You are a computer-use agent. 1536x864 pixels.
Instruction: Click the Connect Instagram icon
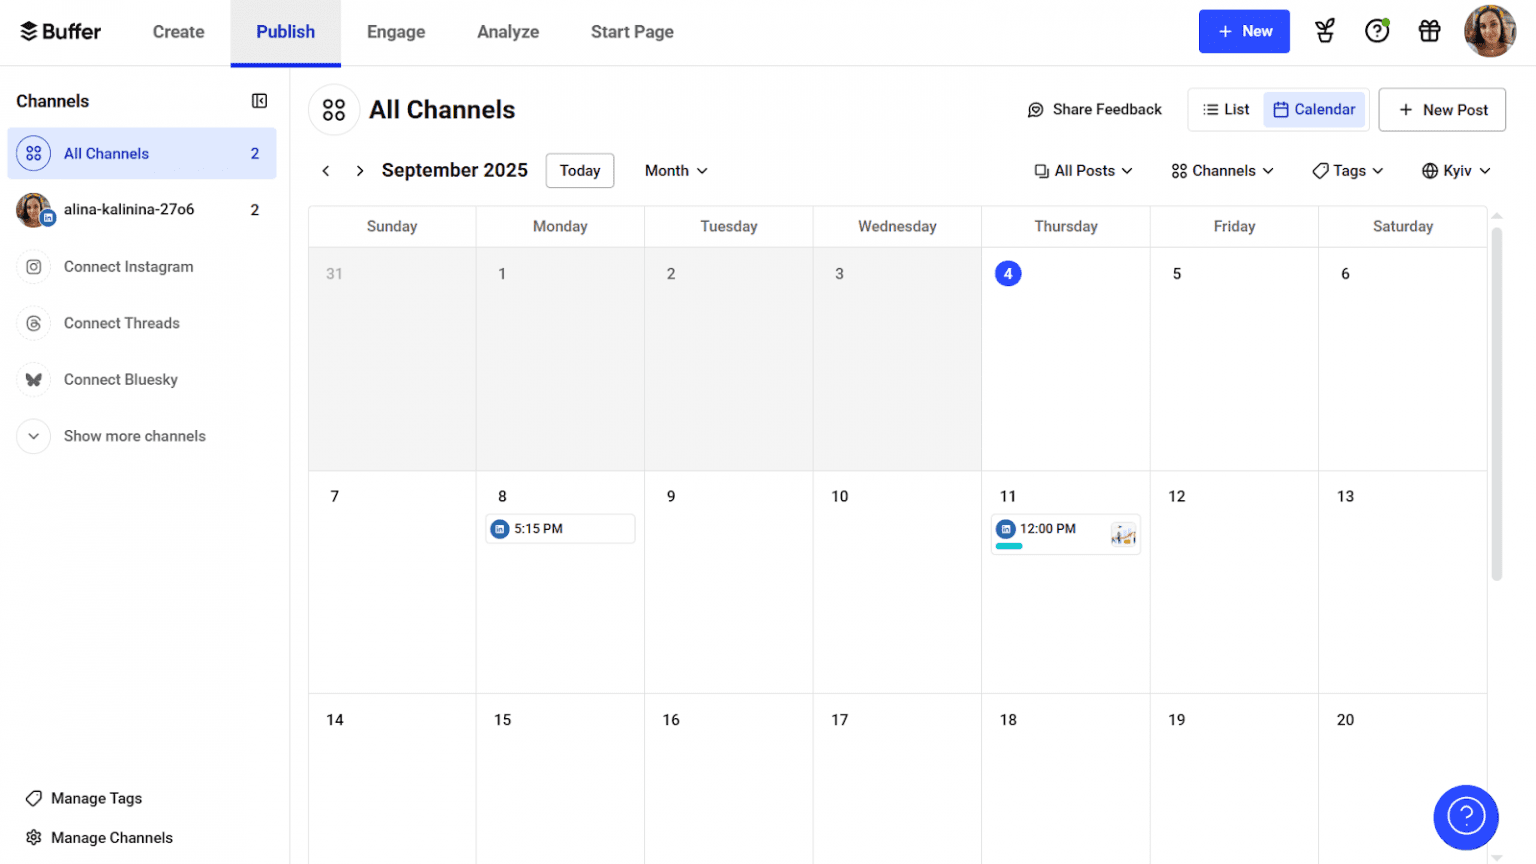pos(34,267)
